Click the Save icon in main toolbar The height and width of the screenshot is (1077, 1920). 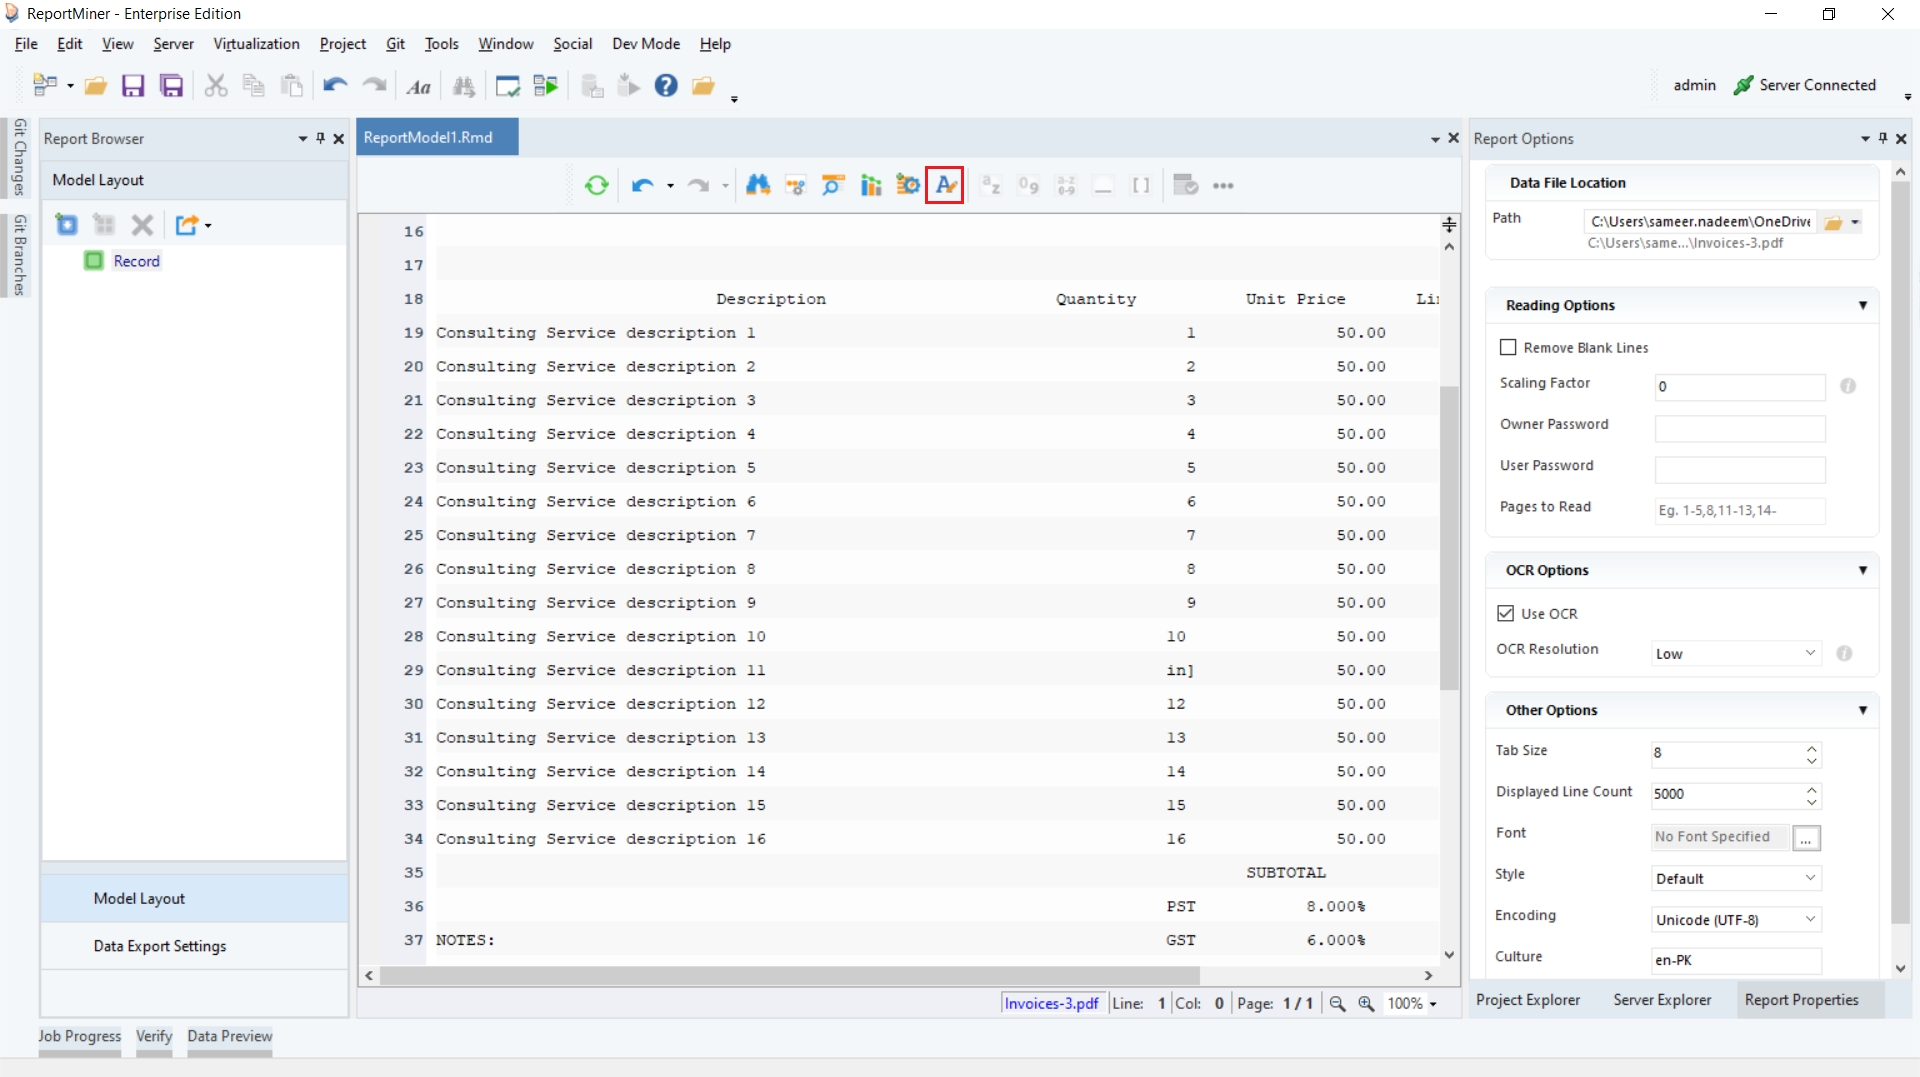[x=133, y=86]
